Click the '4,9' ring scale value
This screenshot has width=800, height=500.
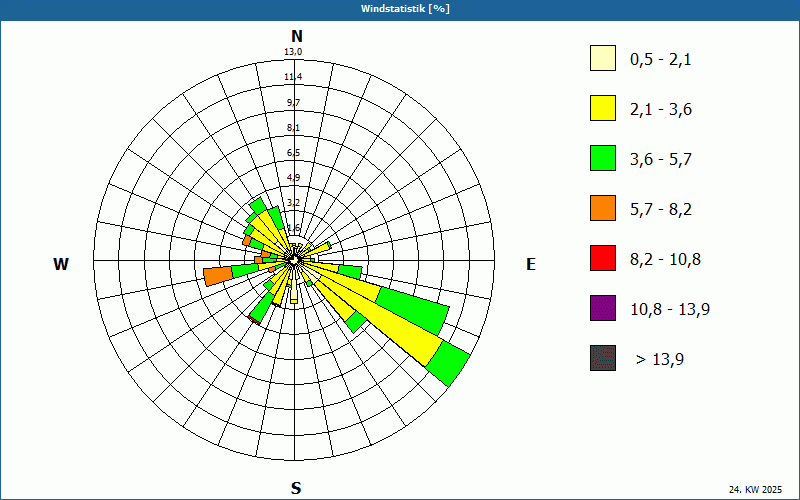click(x=293, y=178)
